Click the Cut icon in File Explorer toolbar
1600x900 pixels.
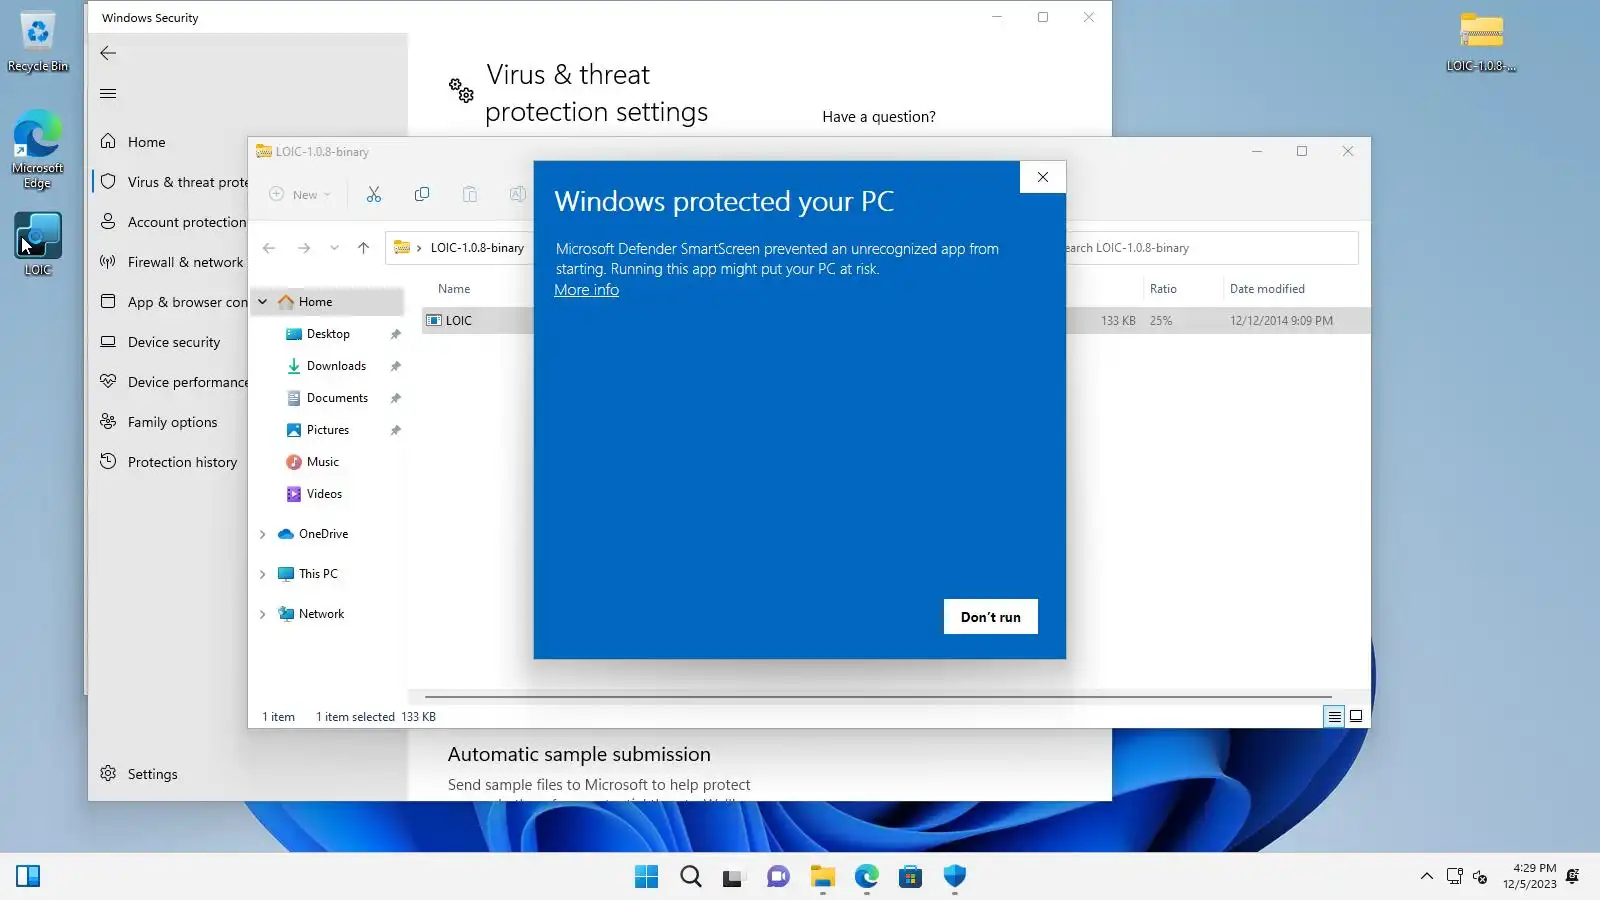pos(374,194)
